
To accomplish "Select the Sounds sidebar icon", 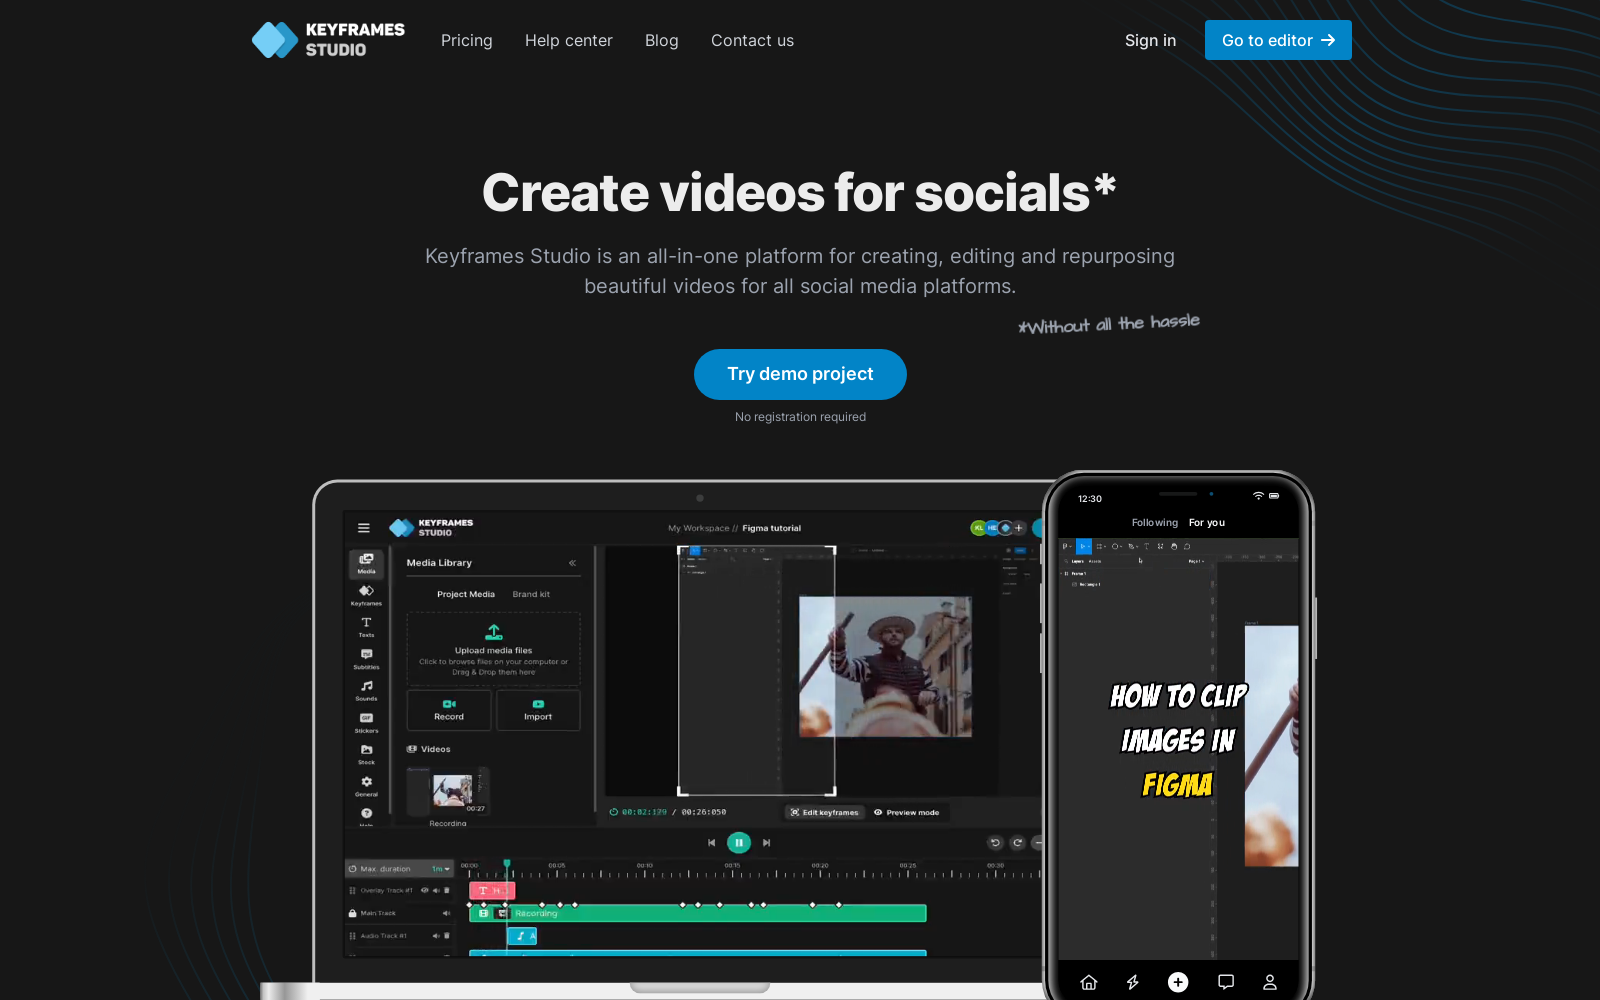I will click(366, 690).
